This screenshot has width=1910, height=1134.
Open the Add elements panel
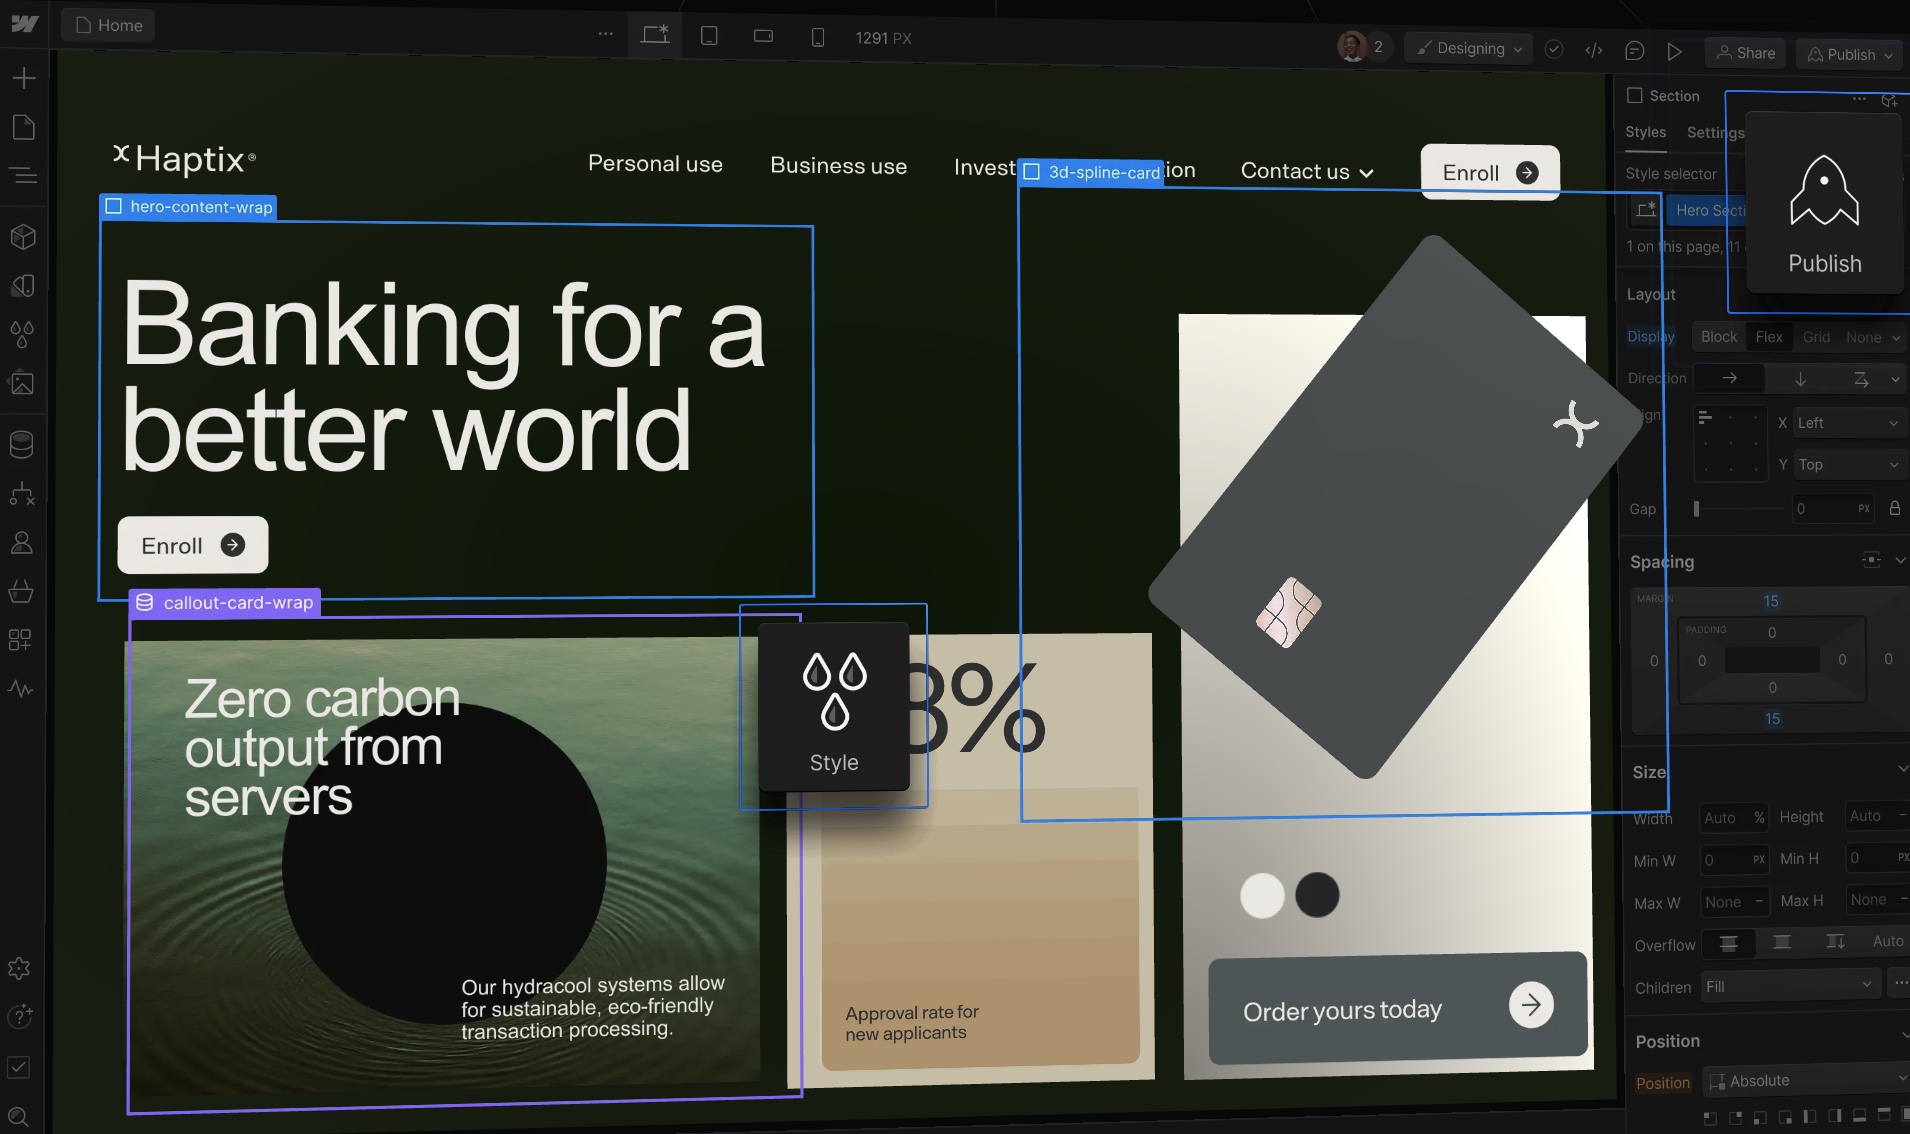pos(24,78)
